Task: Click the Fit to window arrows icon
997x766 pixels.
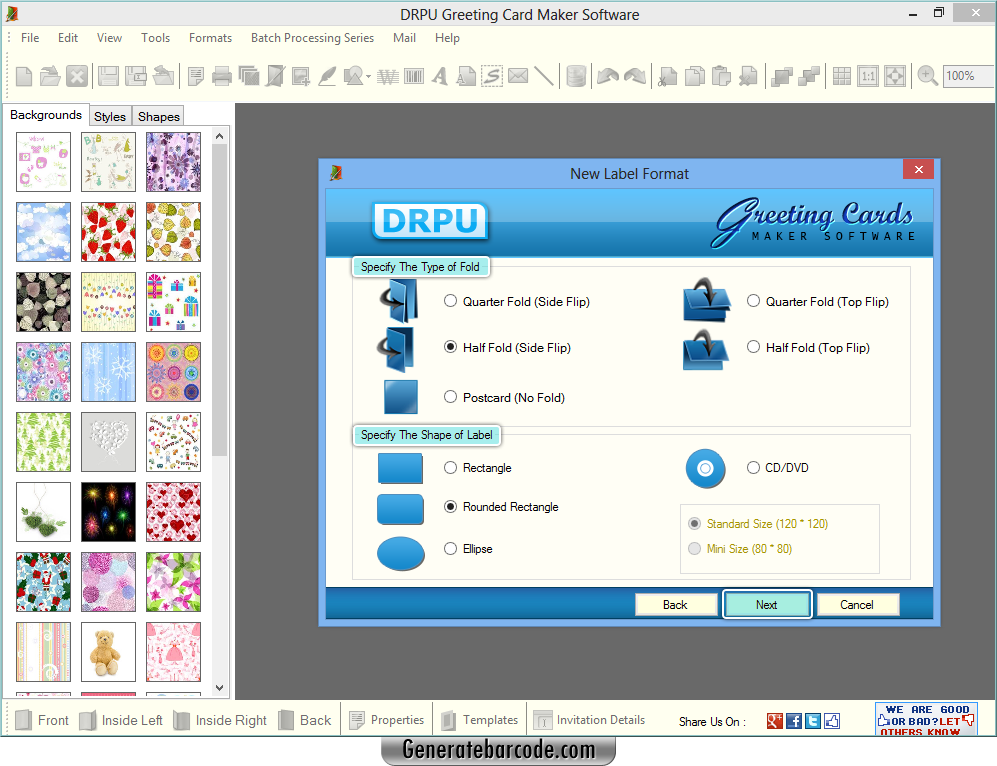Action: [895, 76]
